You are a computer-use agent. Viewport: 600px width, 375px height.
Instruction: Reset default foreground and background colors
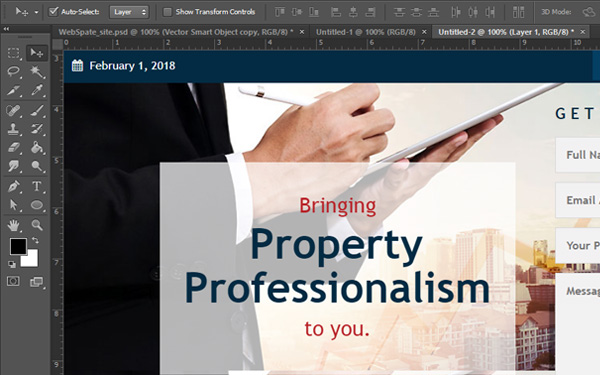(12, 264)
